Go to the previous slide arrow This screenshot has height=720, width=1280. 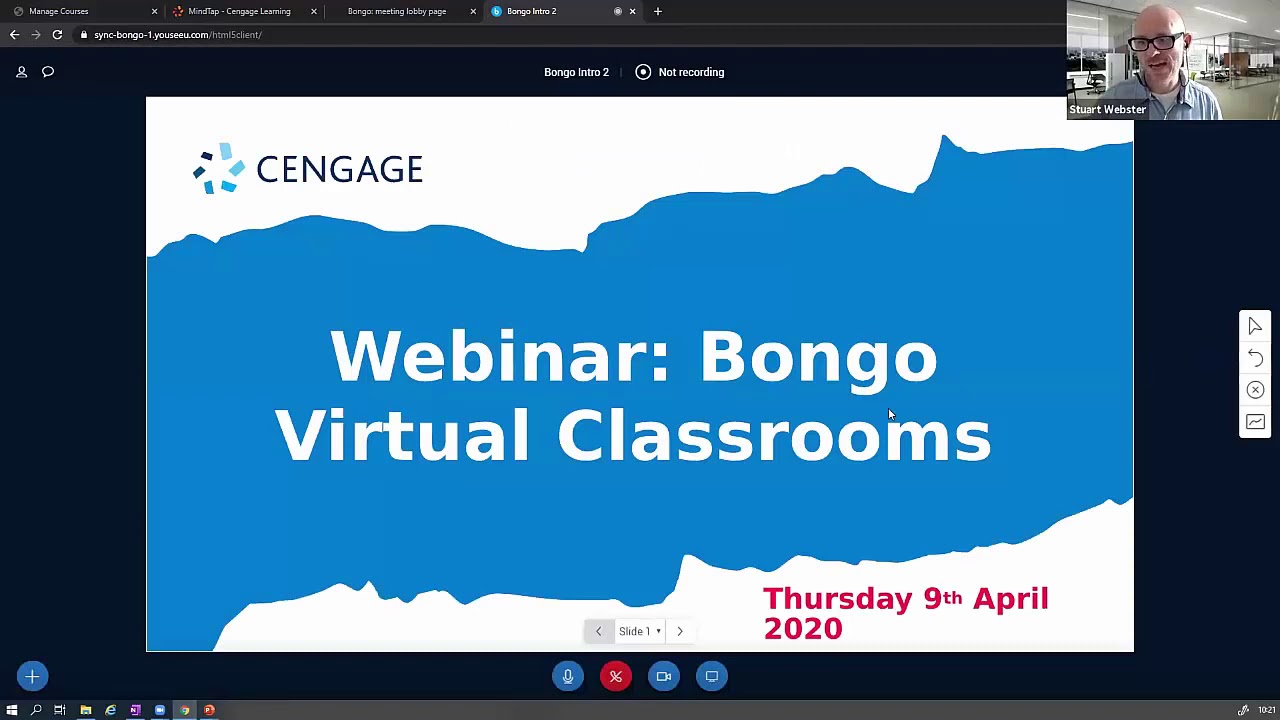pyautogui.click(x=599, y=631)
